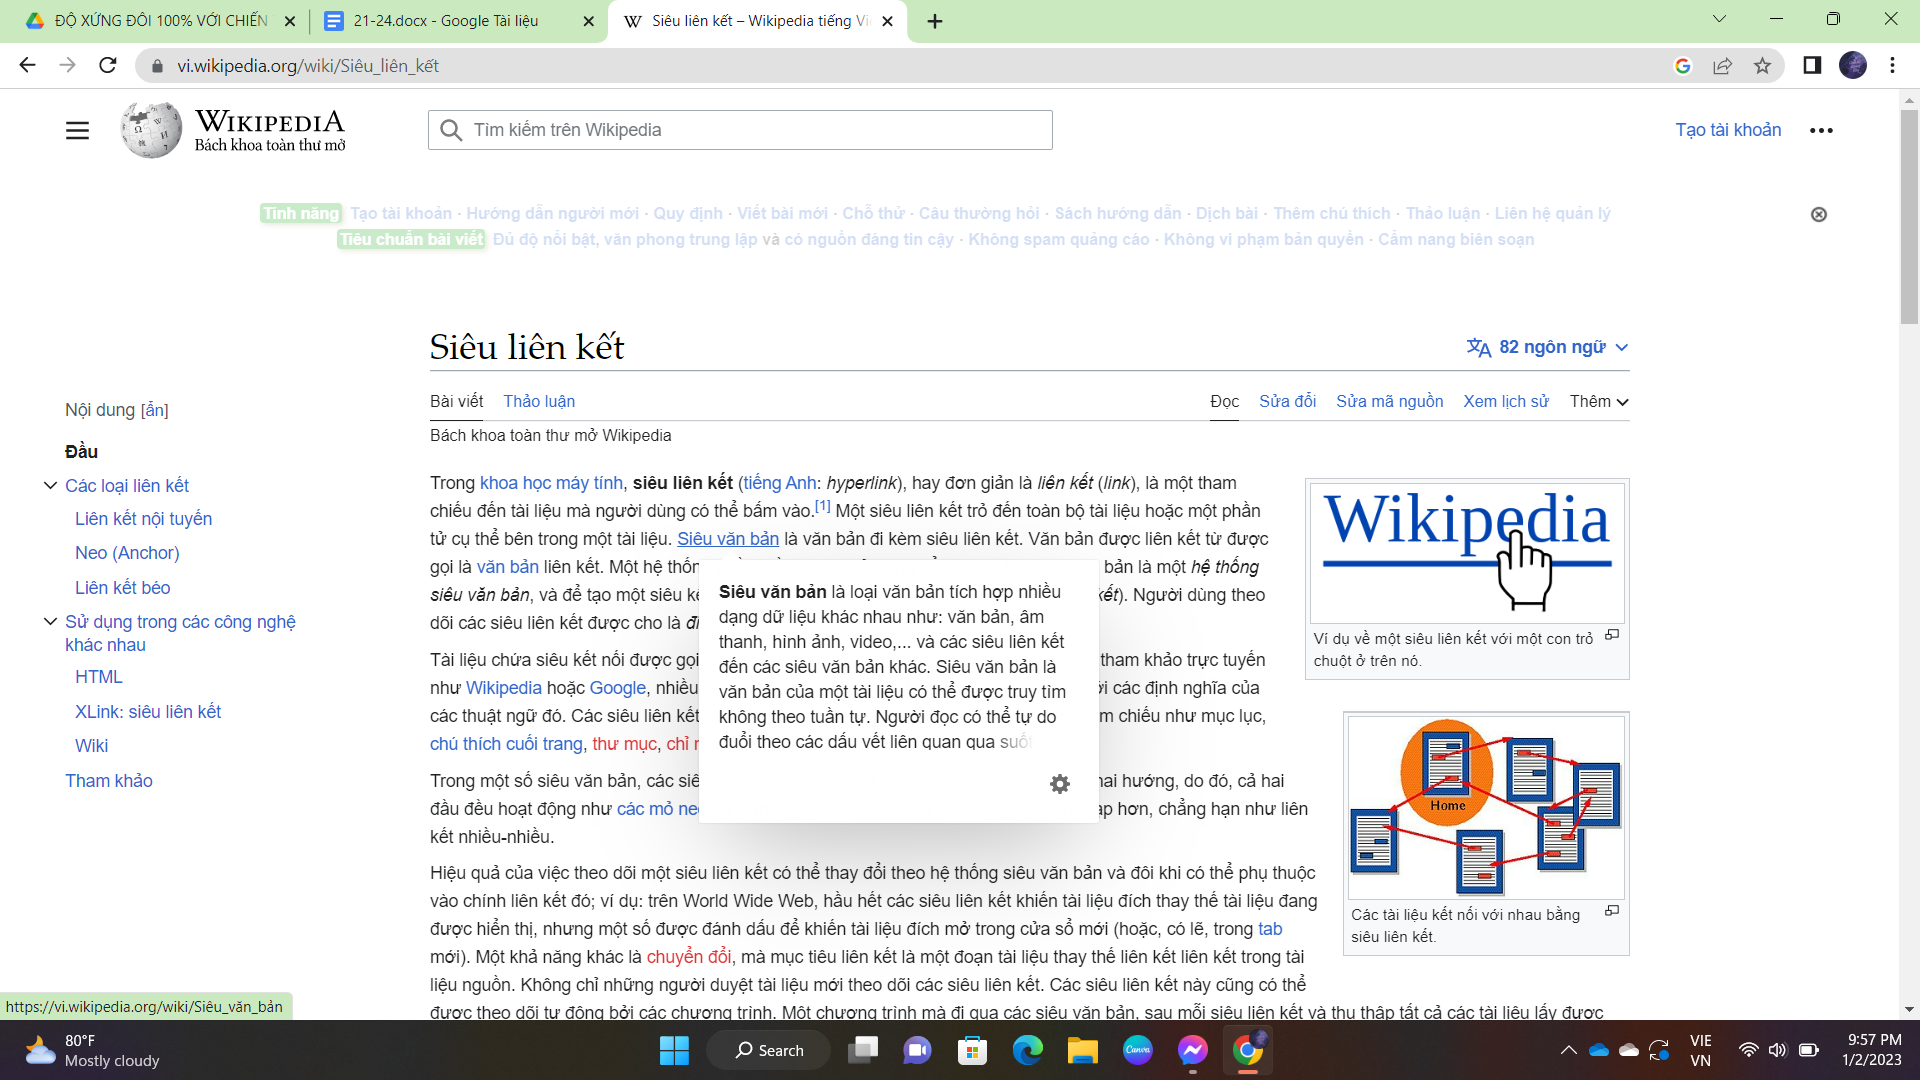The height and width of the screenshot is (1080, 1920).
Task: Open the Wikipedia hyperlink example thumbnail
Action: [x=1467, y=553]
